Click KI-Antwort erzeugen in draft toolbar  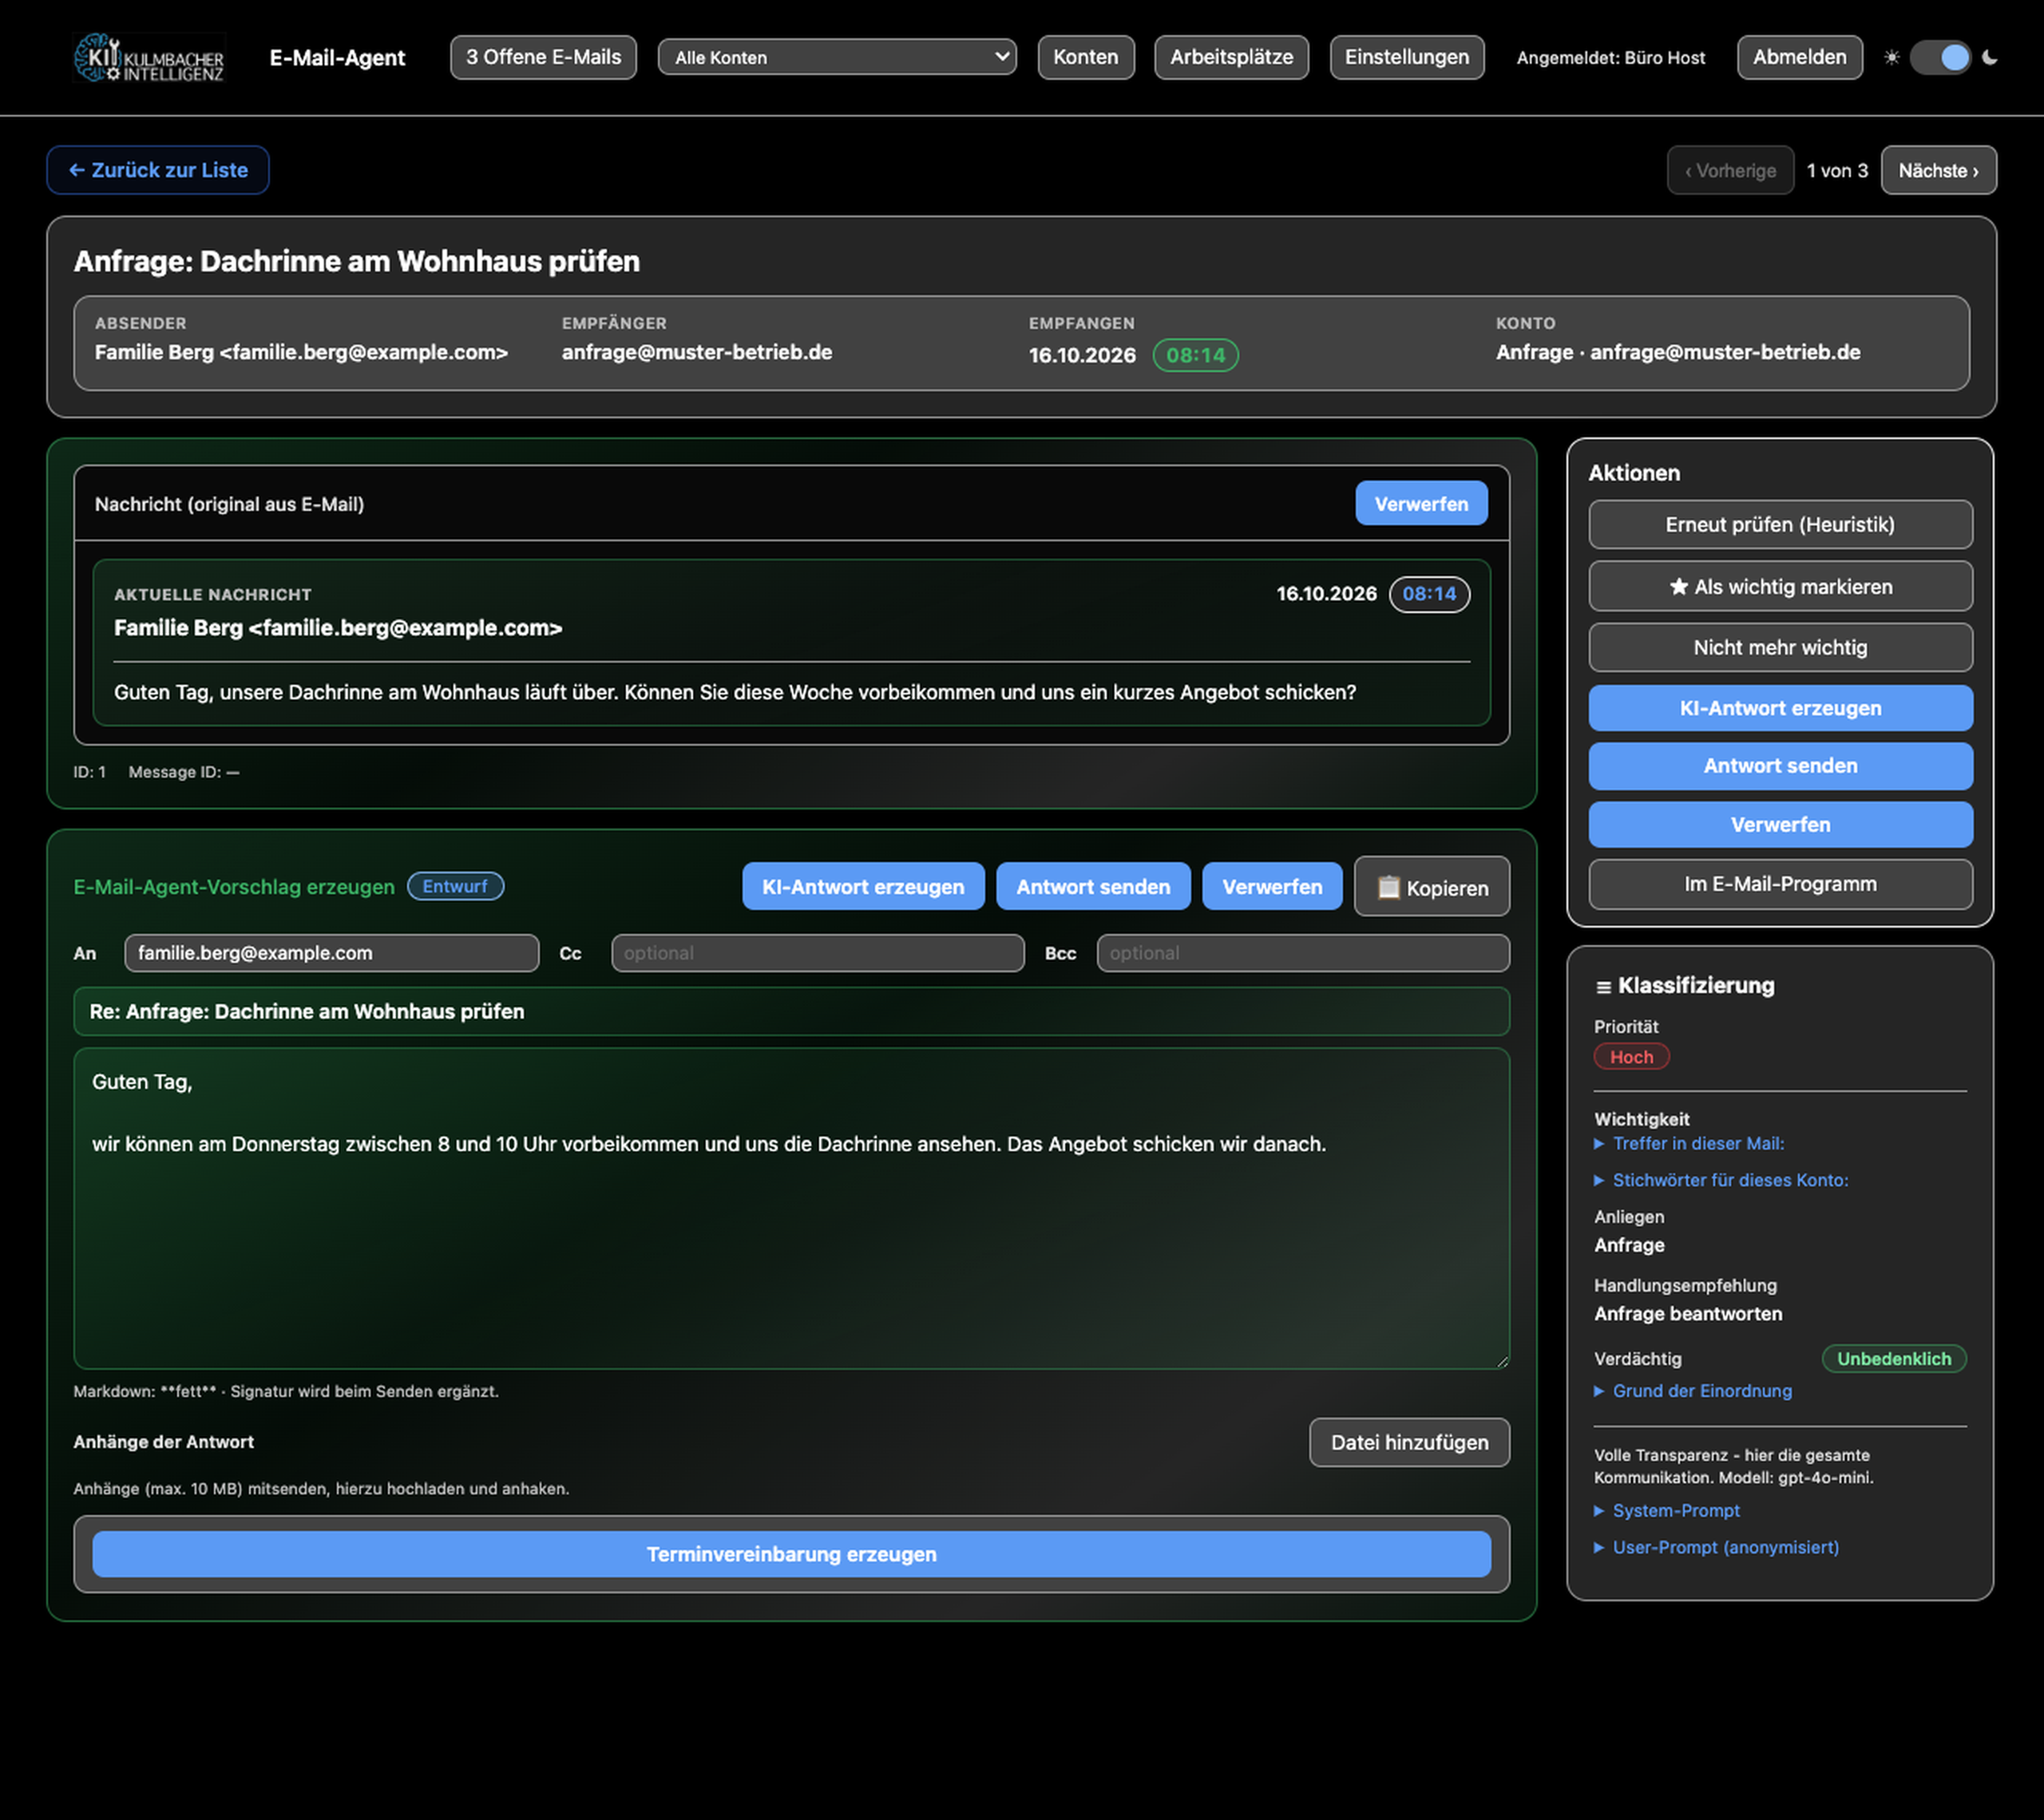[x=863, y=887]
